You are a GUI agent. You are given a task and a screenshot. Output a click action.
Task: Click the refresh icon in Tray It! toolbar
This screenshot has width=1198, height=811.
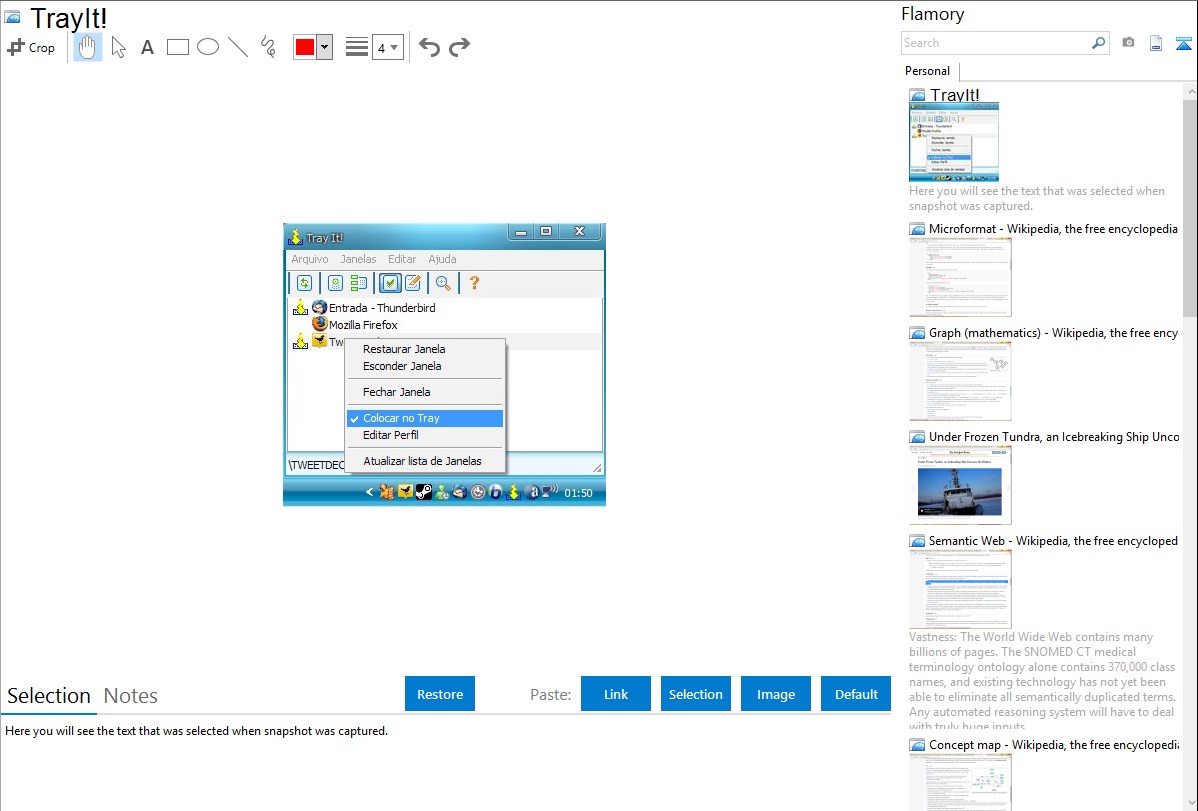click(305, 283)
